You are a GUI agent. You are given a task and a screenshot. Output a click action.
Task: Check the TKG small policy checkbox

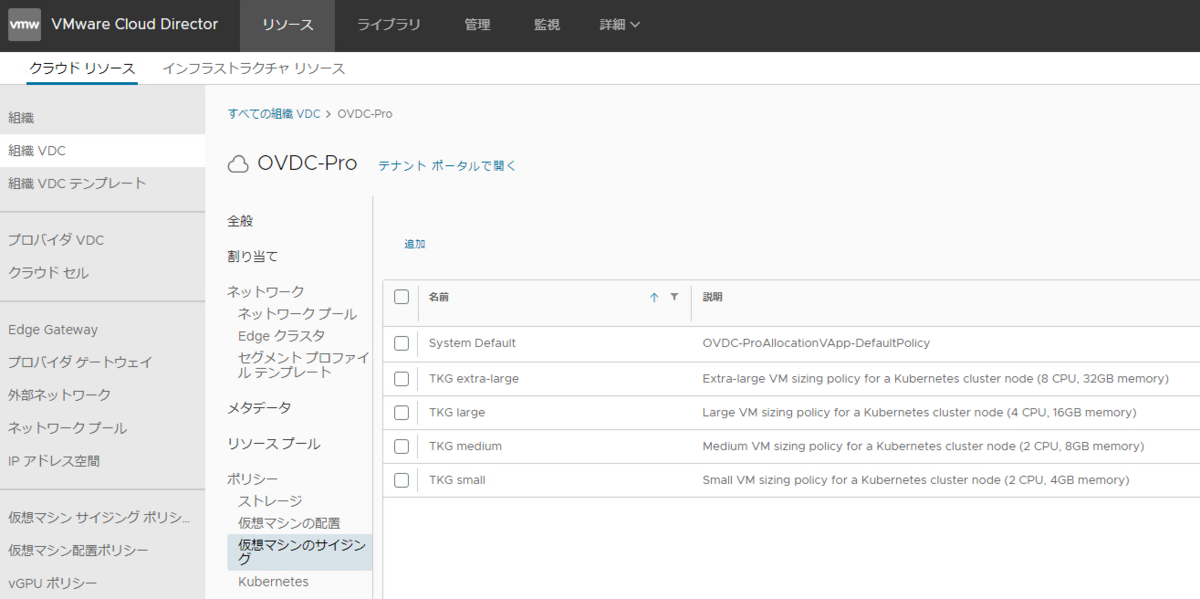(x=401, y=479)
